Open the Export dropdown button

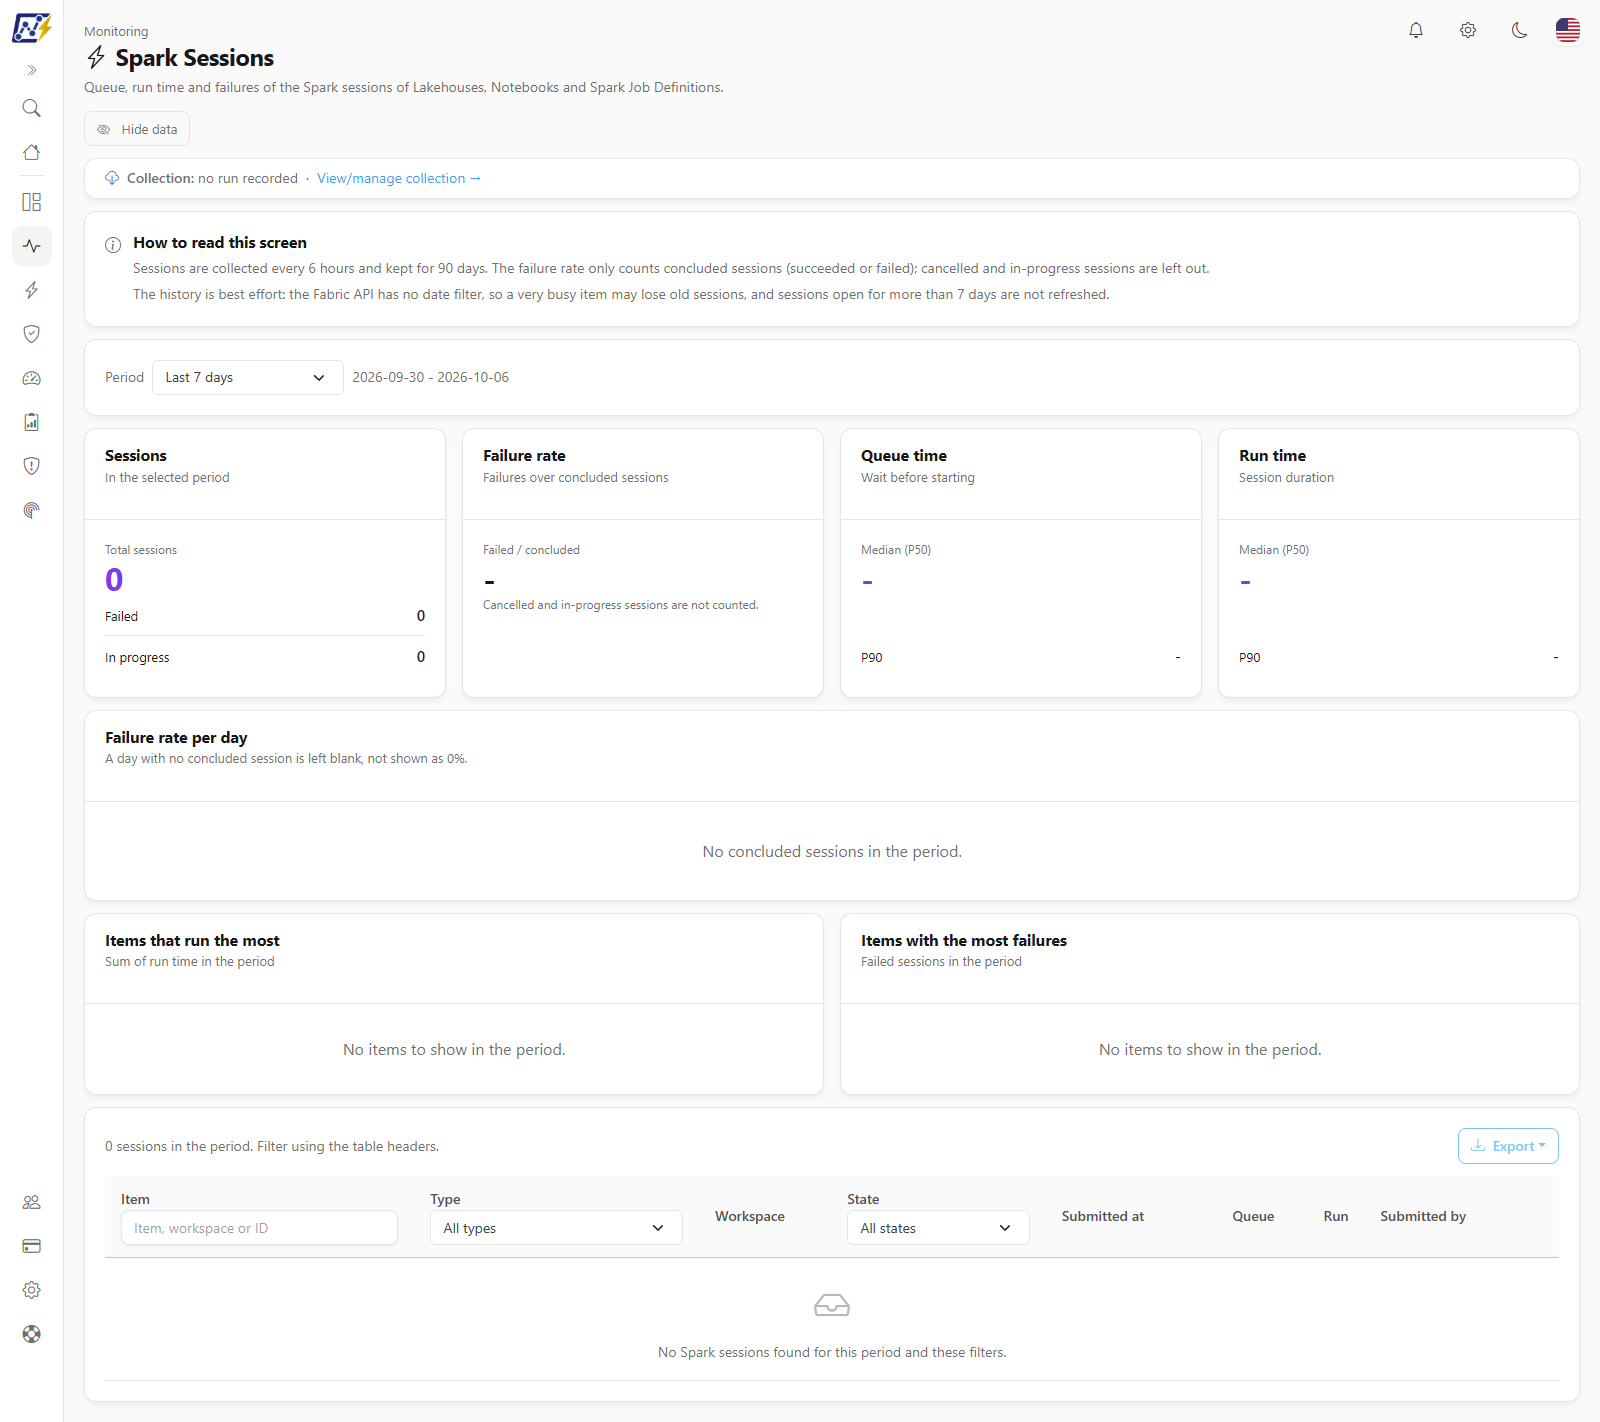point(1508,1146)
